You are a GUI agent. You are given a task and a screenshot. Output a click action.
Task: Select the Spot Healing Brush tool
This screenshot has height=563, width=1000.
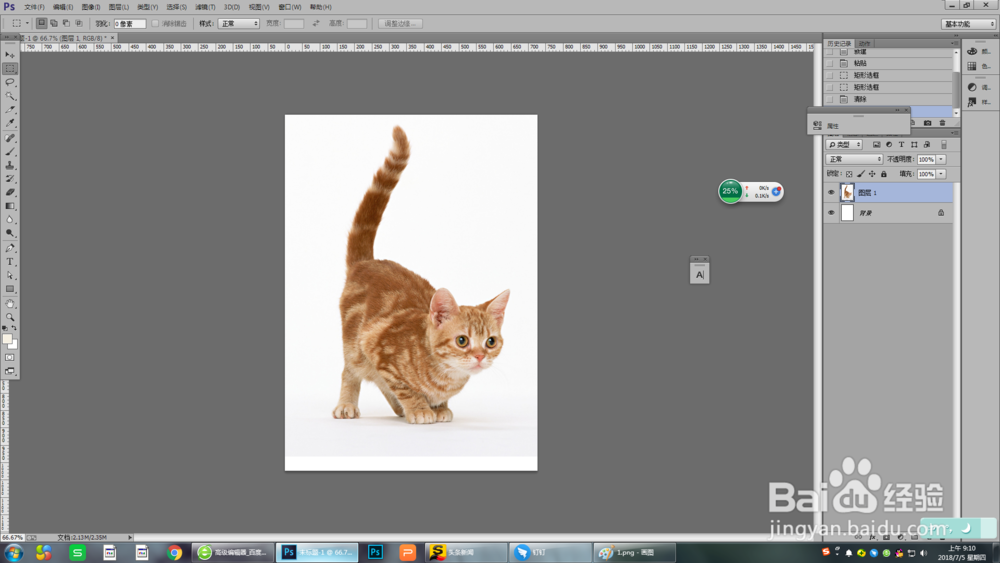pos(10,138)
